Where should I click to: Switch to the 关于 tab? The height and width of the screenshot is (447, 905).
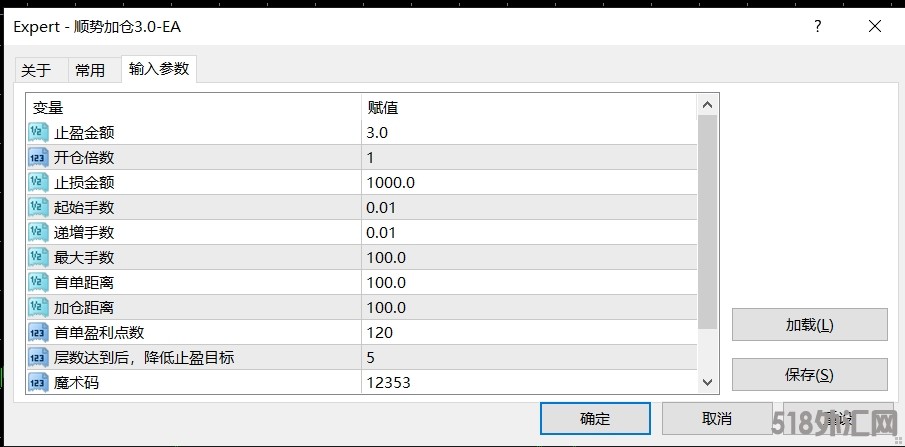click(x=36, y=70)
